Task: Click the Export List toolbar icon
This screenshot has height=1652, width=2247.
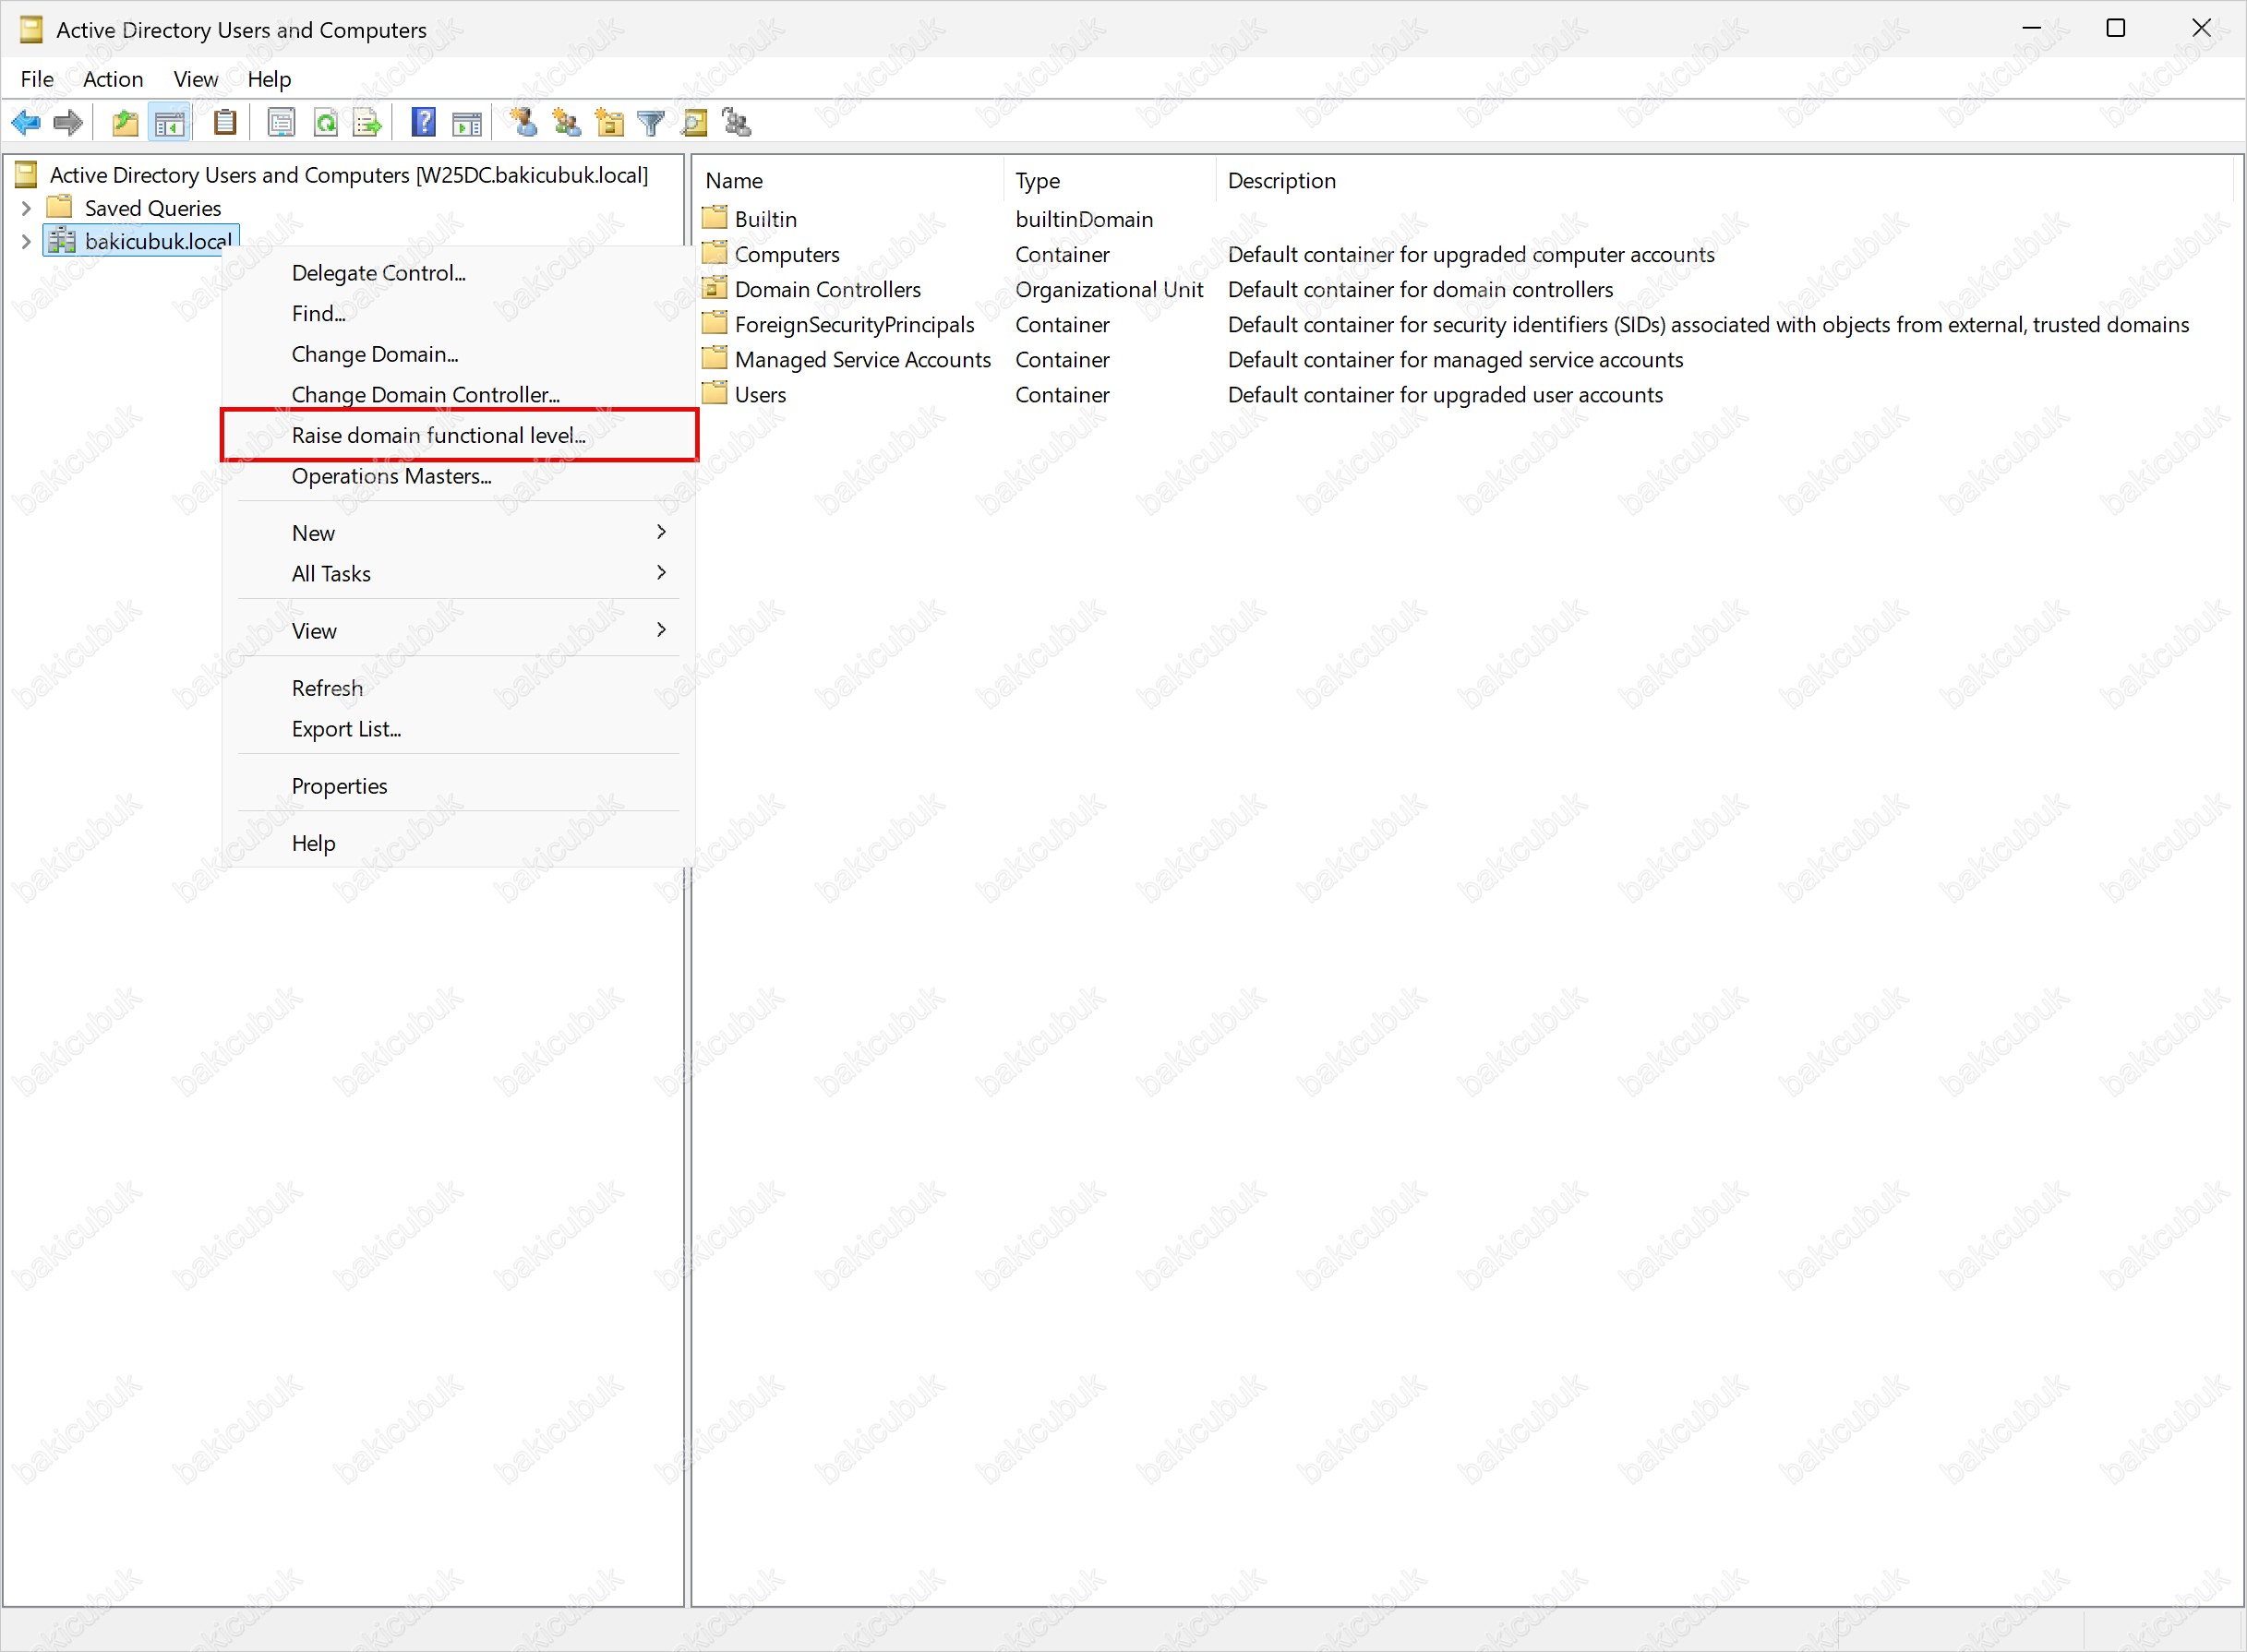Action: pos(369,123)
